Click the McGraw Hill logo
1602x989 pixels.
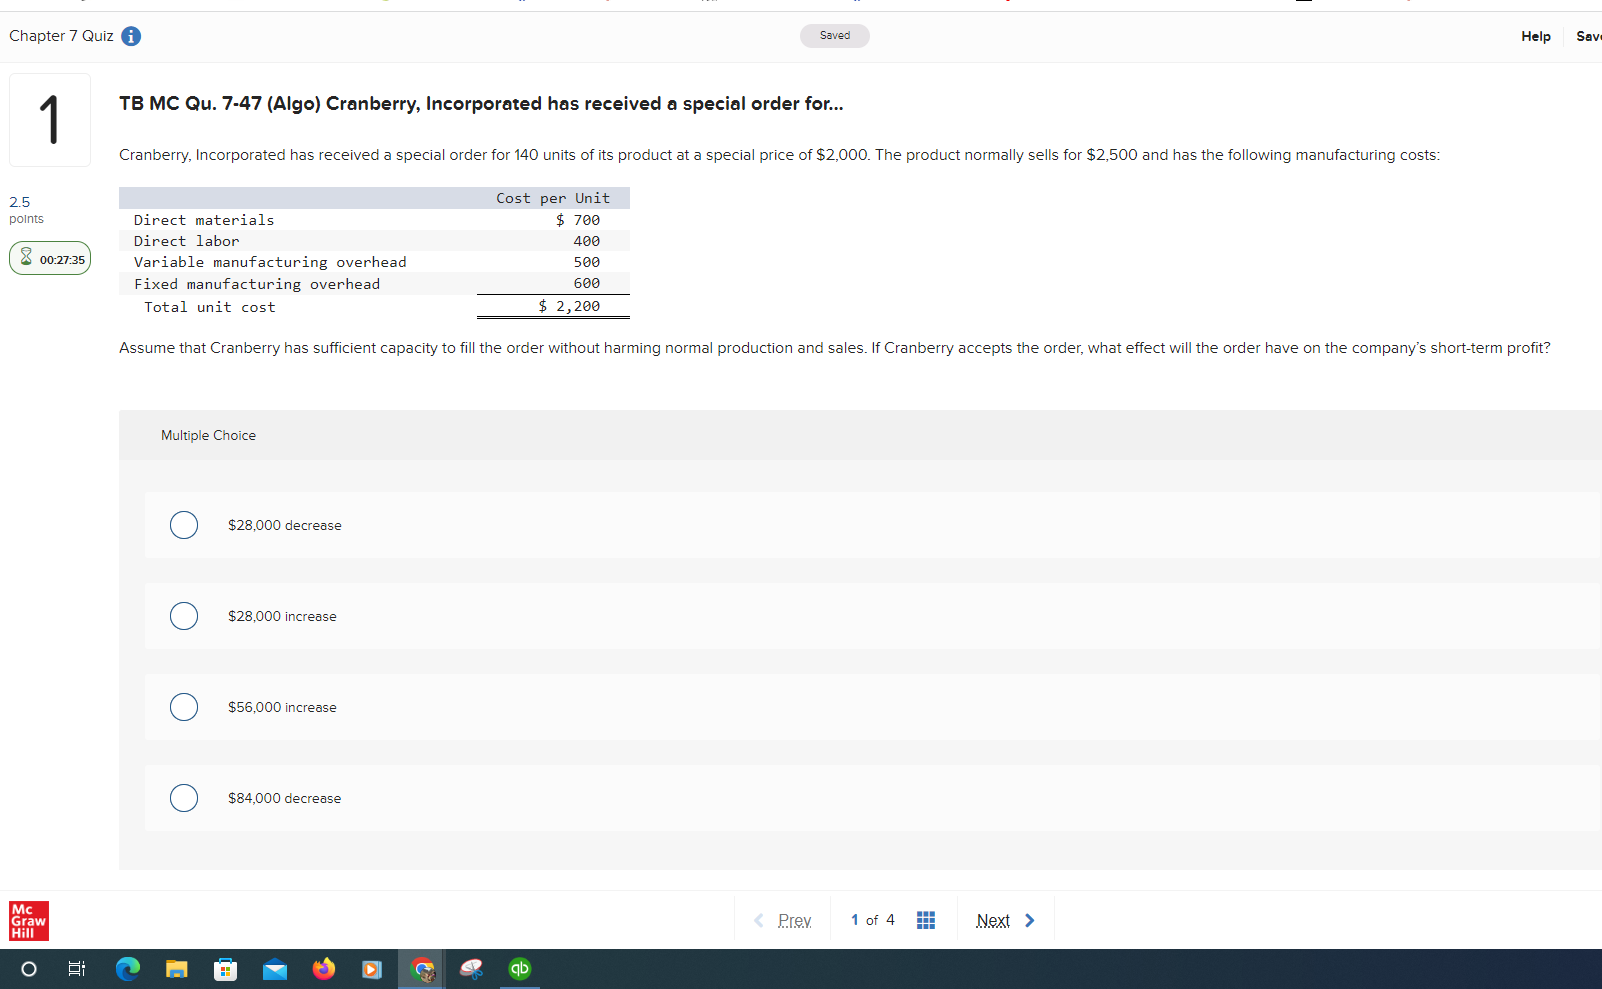28,921
